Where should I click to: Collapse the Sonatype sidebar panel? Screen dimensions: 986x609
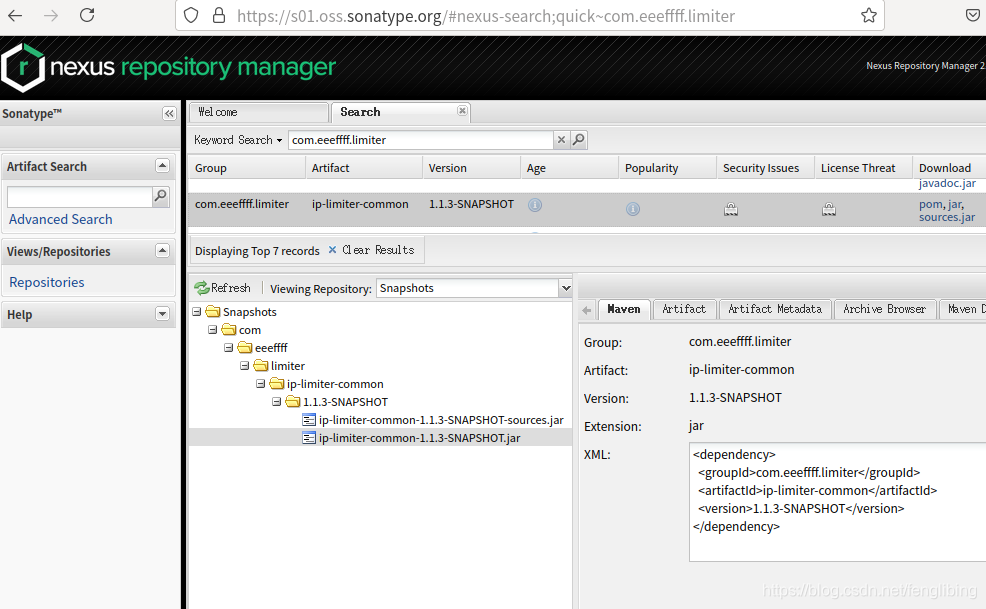point(169,113)
